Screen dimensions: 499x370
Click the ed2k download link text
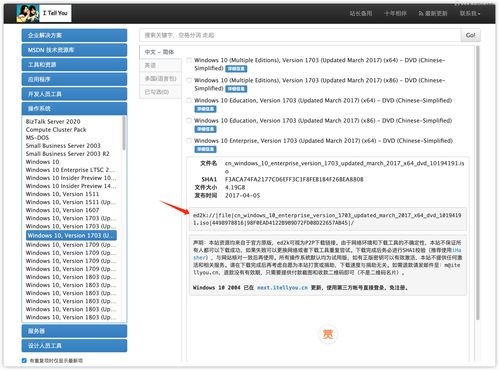[327, 219]
